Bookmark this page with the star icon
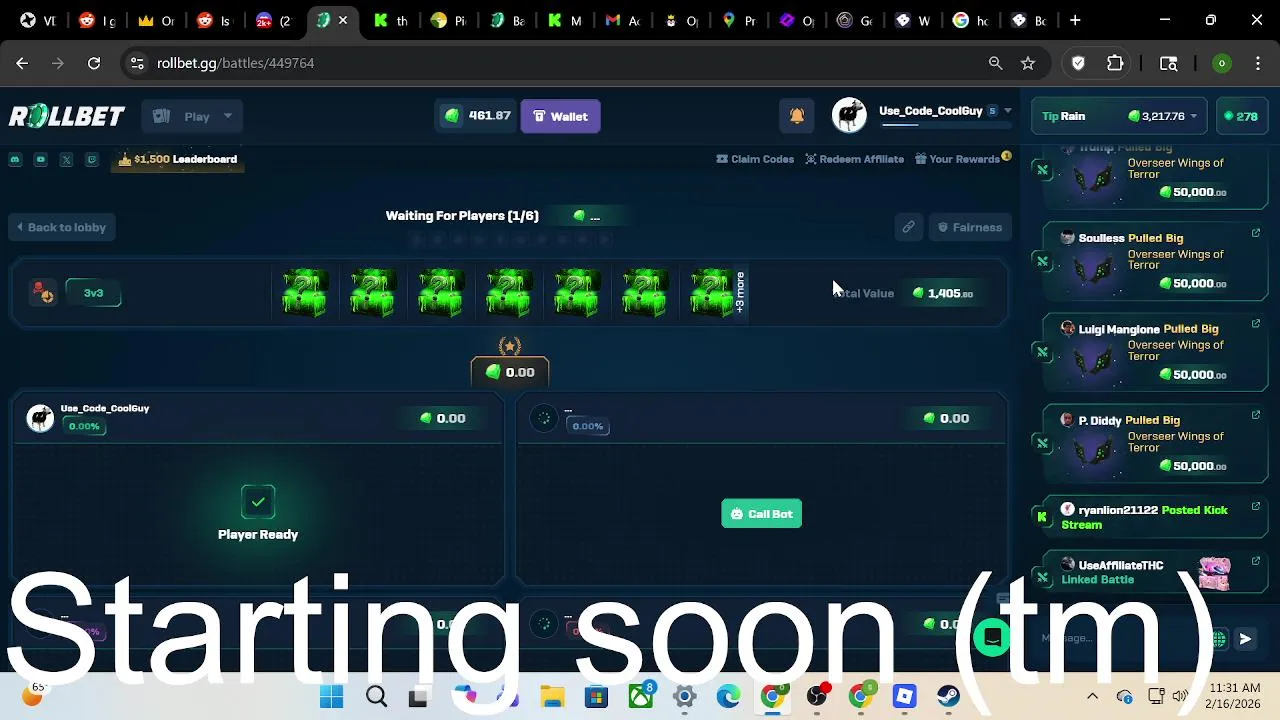 click(x=1028, y=63)
